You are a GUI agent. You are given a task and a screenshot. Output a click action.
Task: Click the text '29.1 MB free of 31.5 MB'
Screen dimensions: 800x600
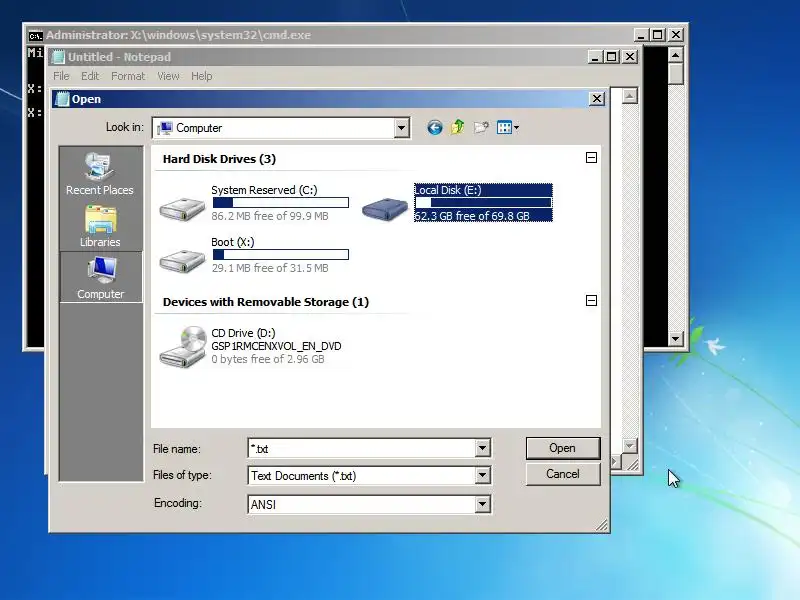(270, 268)
